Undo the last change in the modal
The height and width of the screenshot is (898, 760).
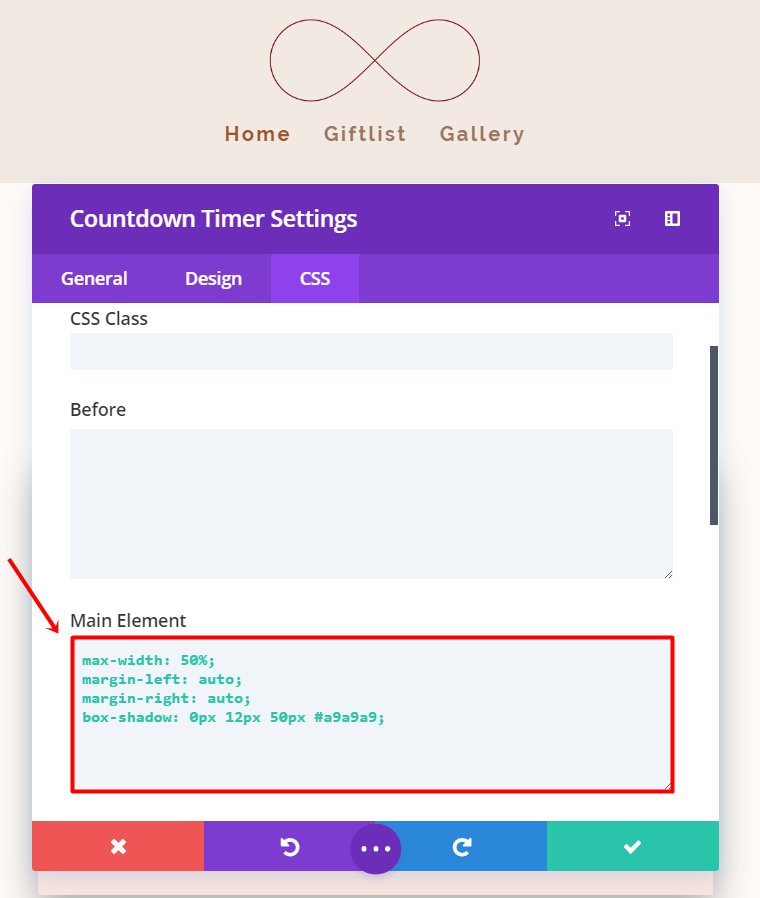click(289, 847)
